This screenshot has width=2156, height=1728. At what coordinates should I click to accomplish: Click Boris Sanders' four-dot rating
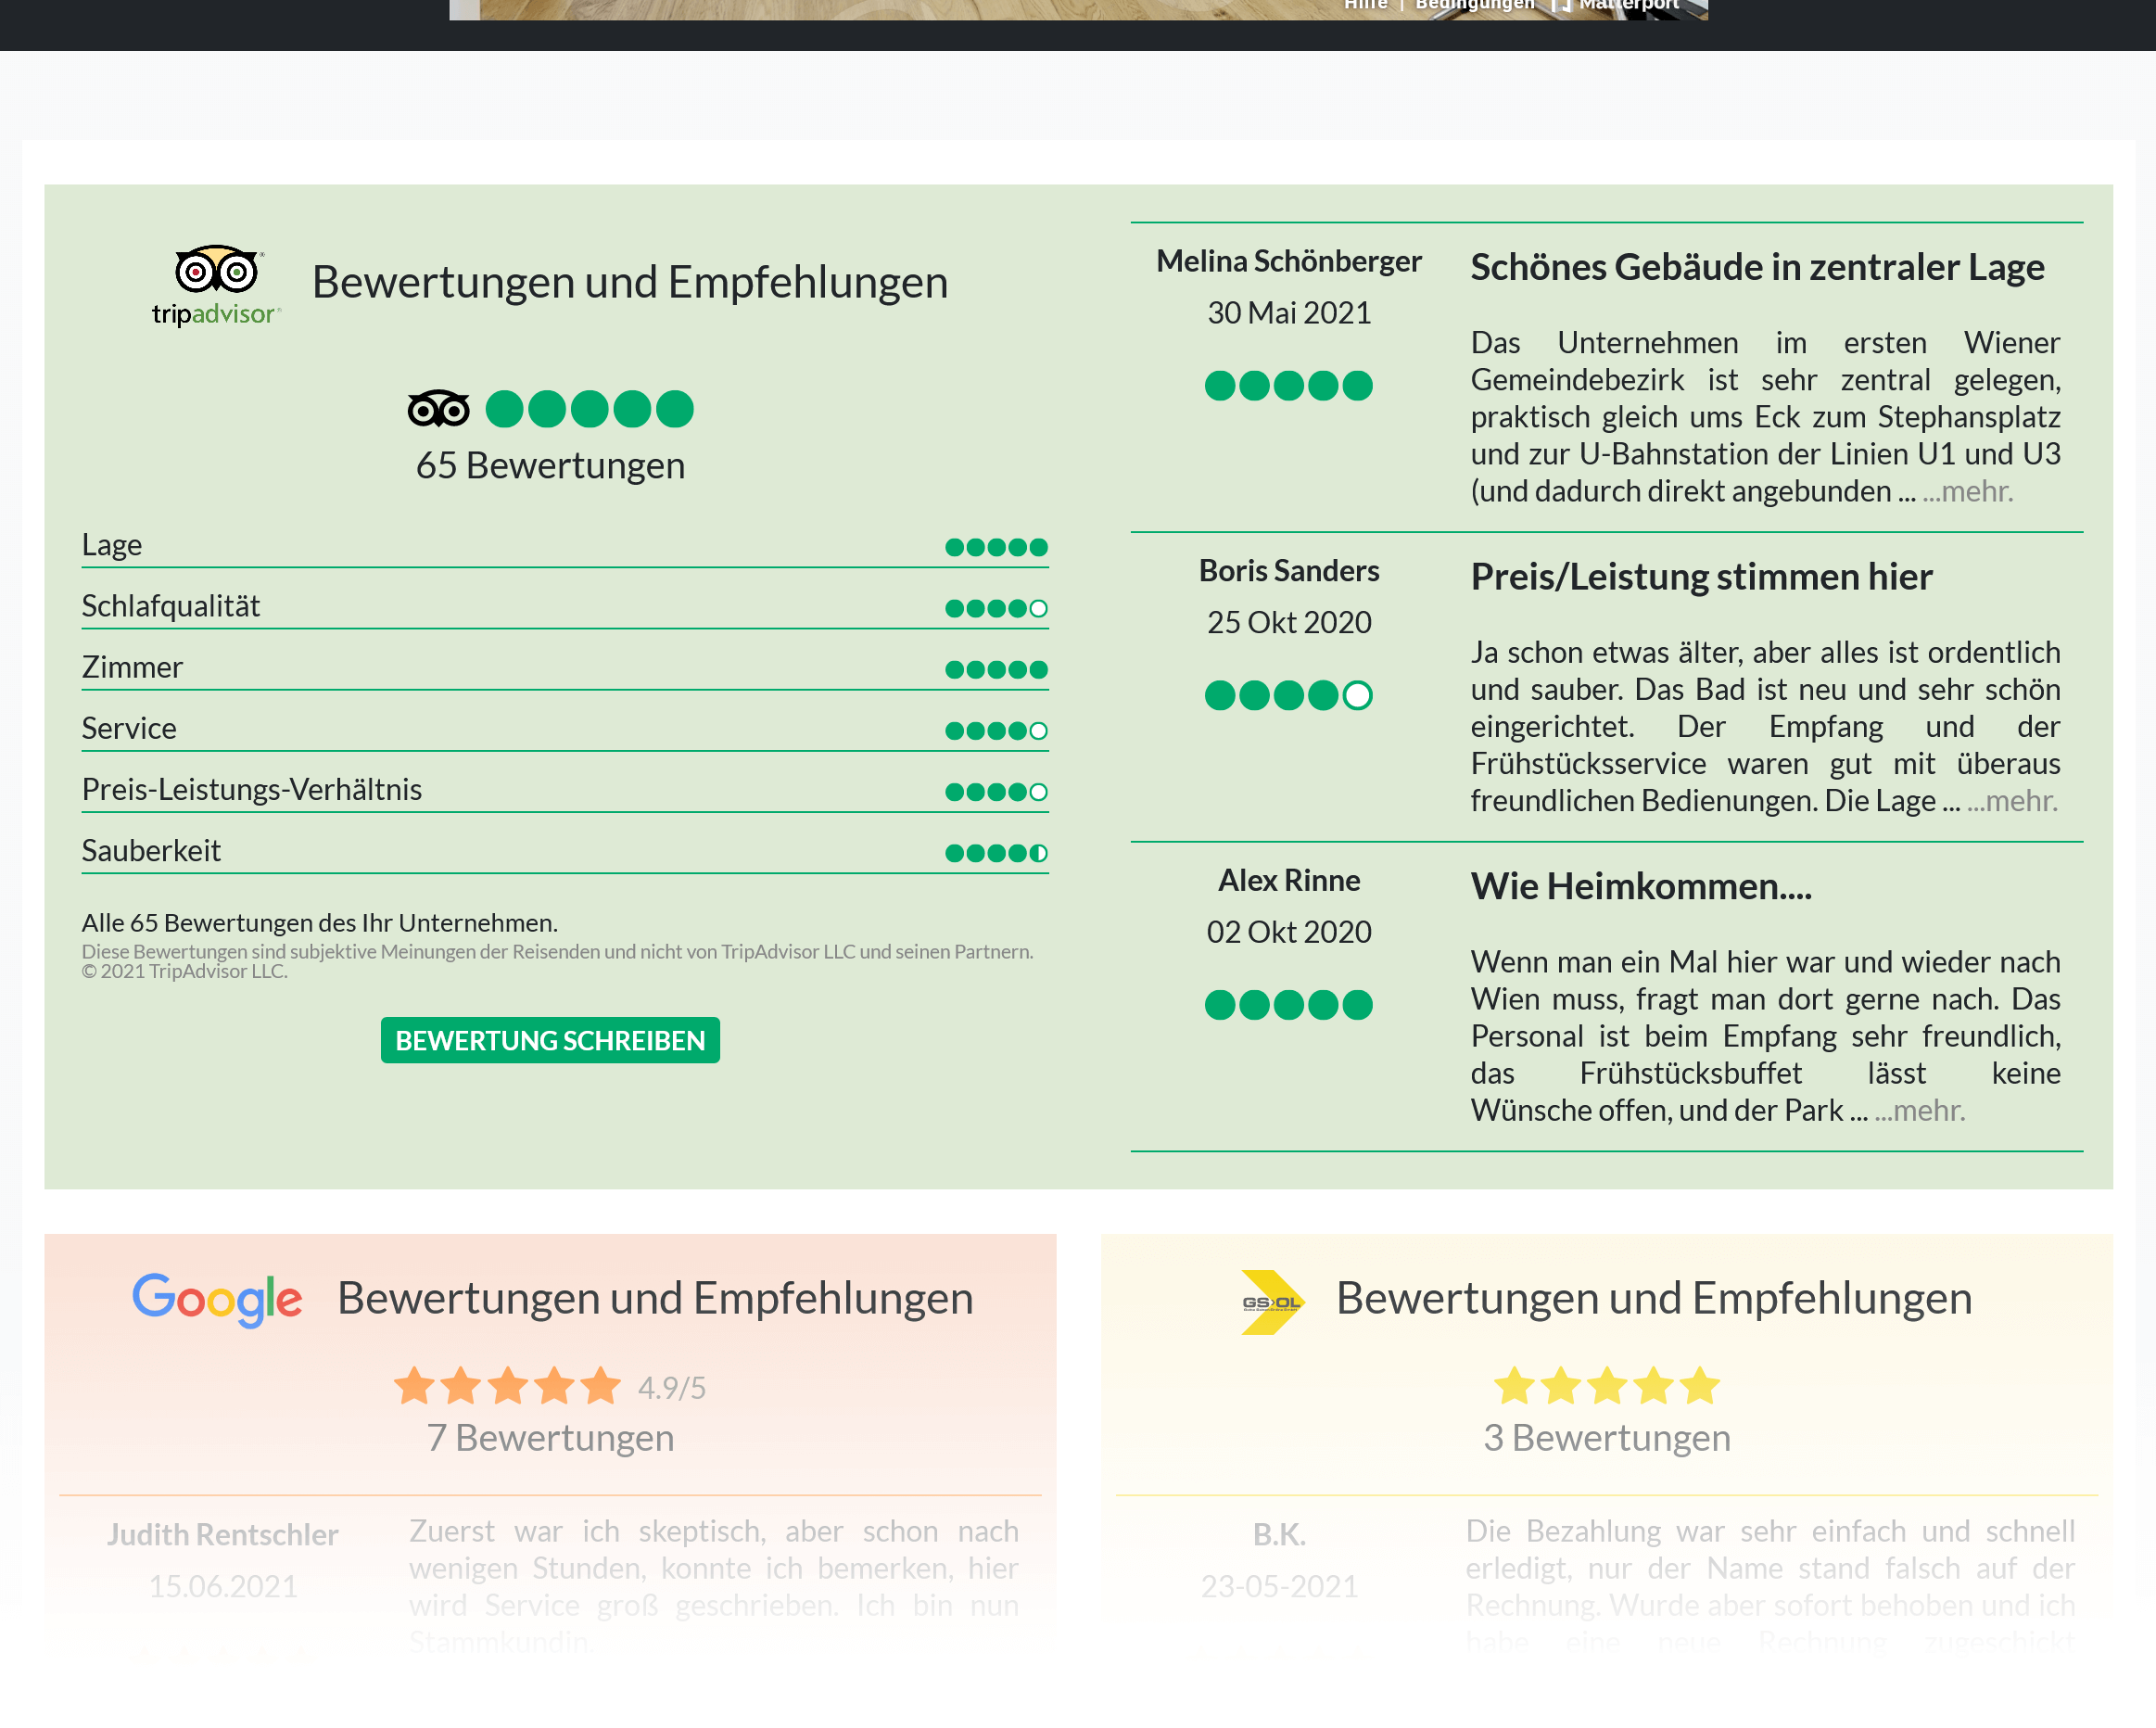1288,695
